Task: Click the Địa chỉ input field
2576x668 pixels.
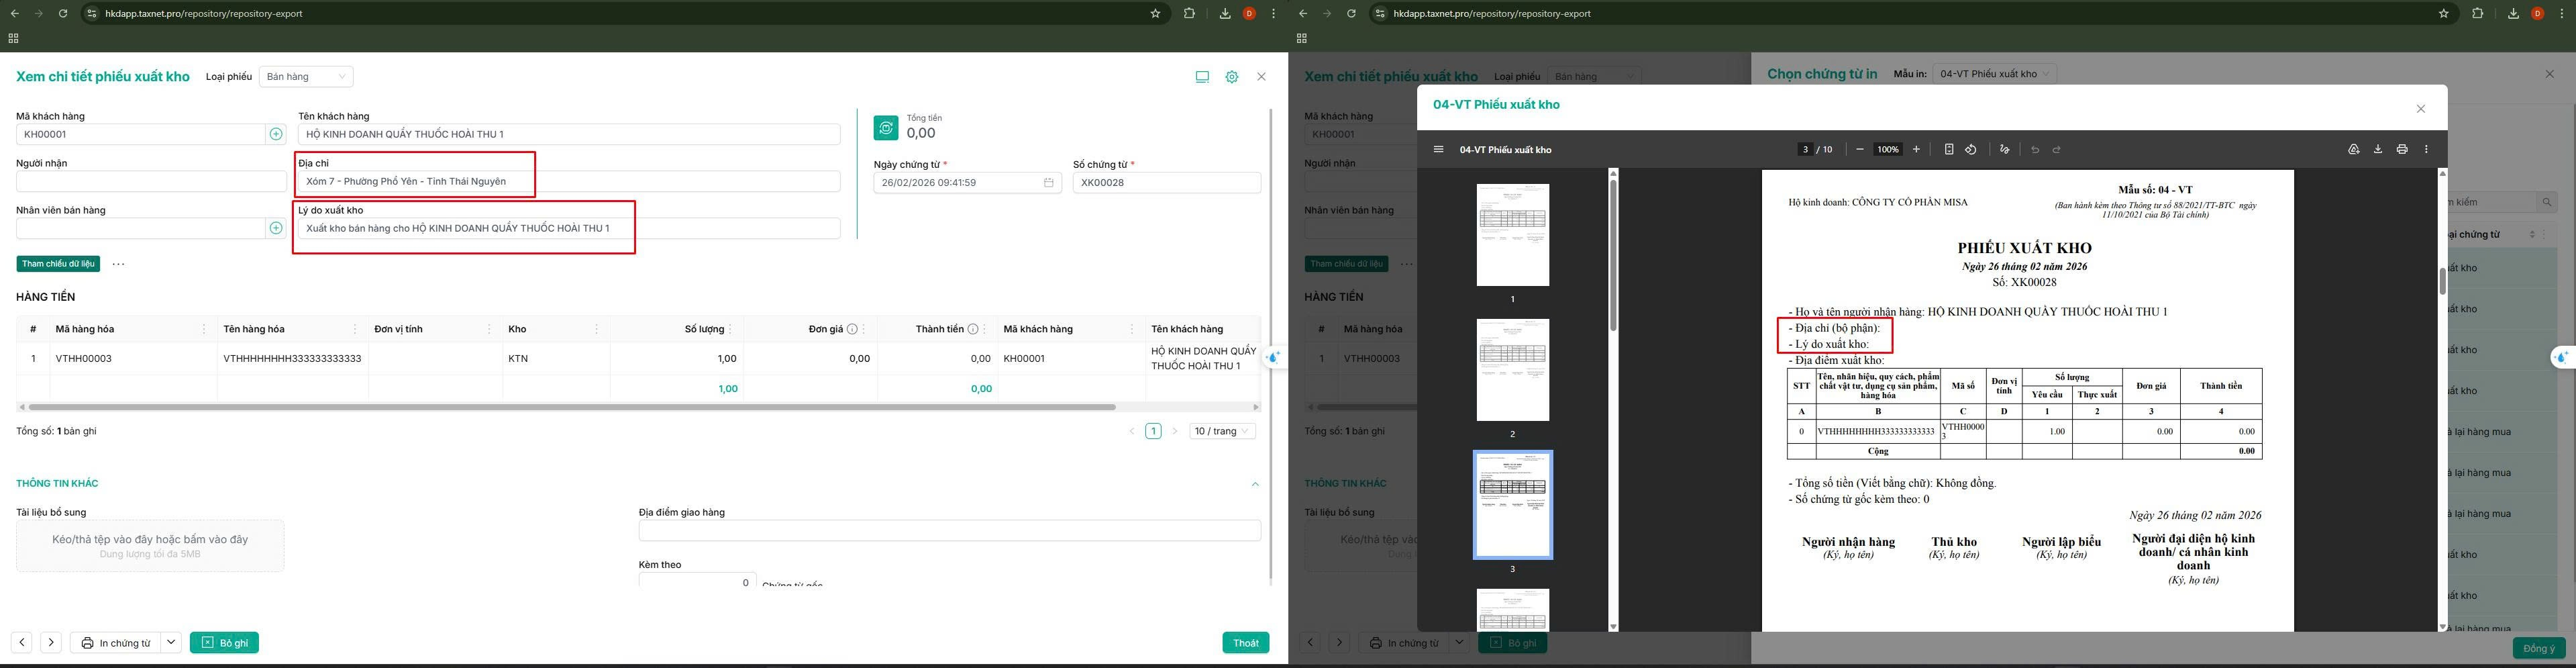Action: click(569, 182)
